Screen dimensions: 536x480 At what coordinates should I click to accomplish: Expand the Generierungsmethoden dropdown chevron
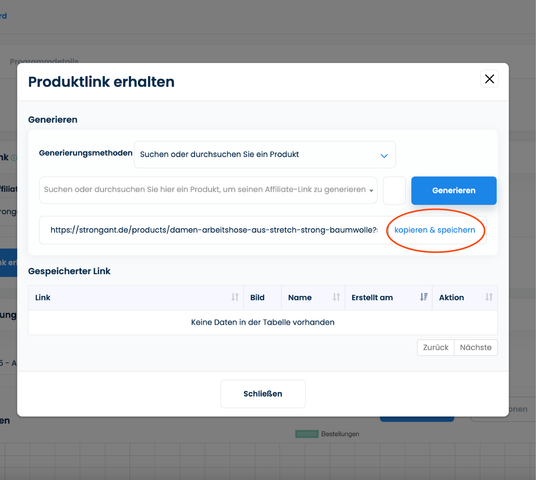[x=384, y=156]
